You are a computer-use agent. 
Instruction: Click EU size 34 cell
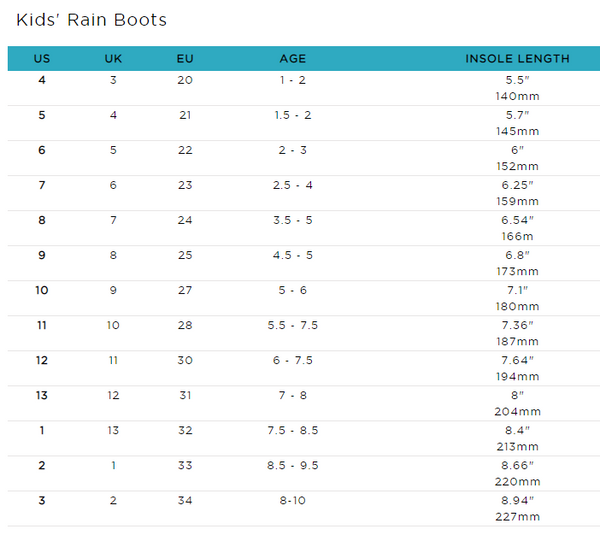tap(185, 500)
